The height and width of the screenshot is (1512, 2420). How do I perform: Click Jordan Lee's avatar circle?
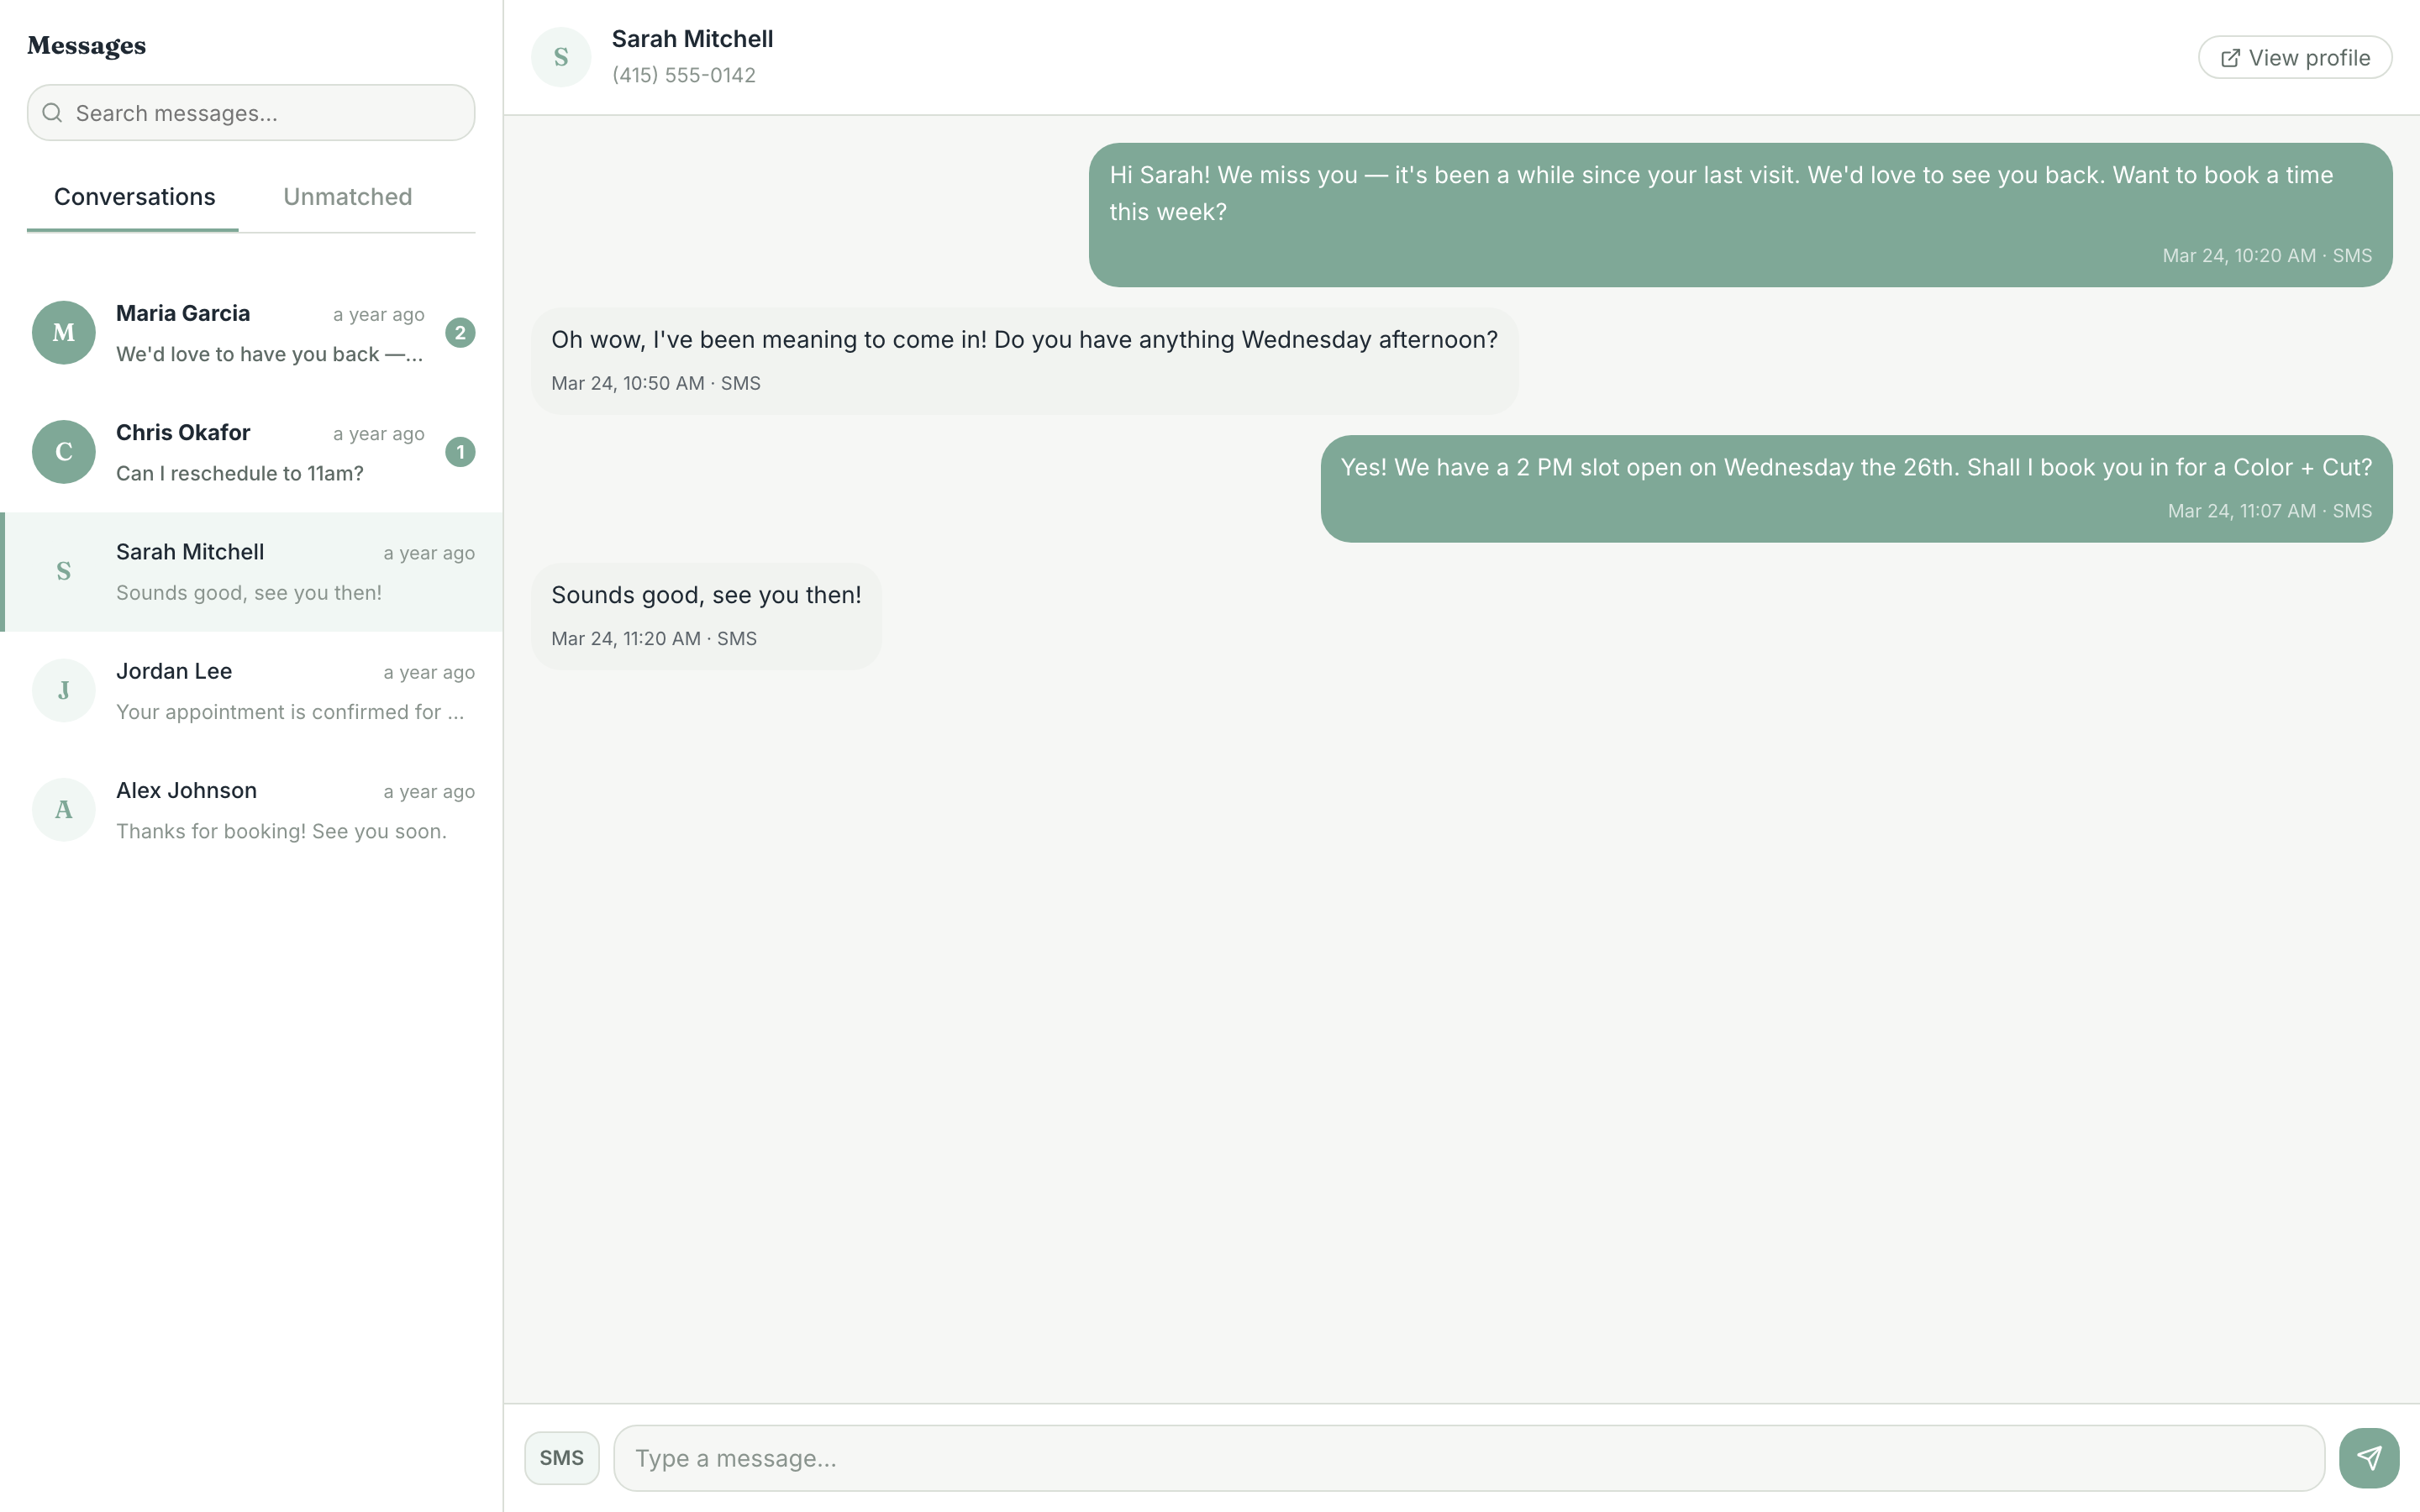[63, 689]
